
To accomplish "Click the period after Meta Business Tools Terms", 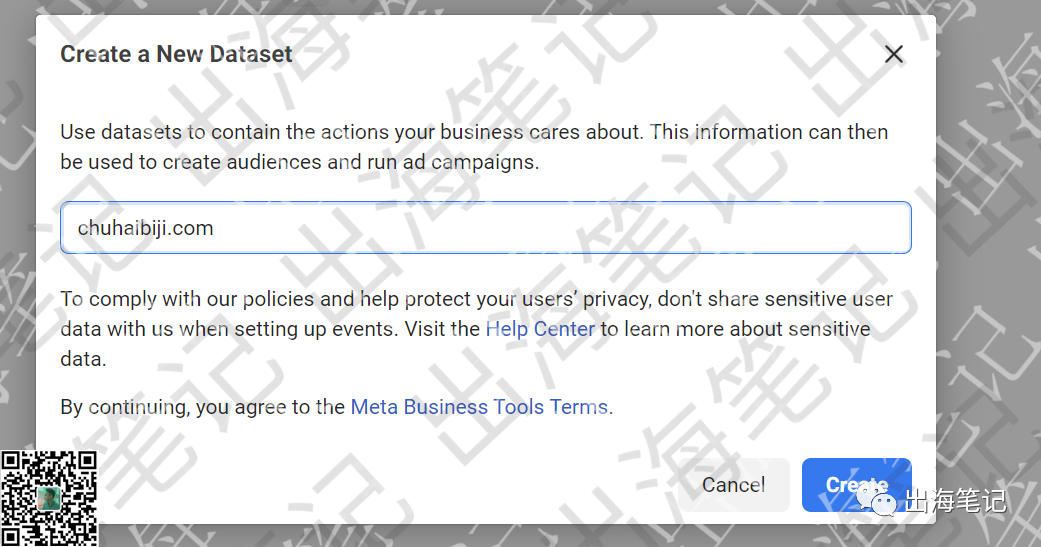I will pos(611,408).
